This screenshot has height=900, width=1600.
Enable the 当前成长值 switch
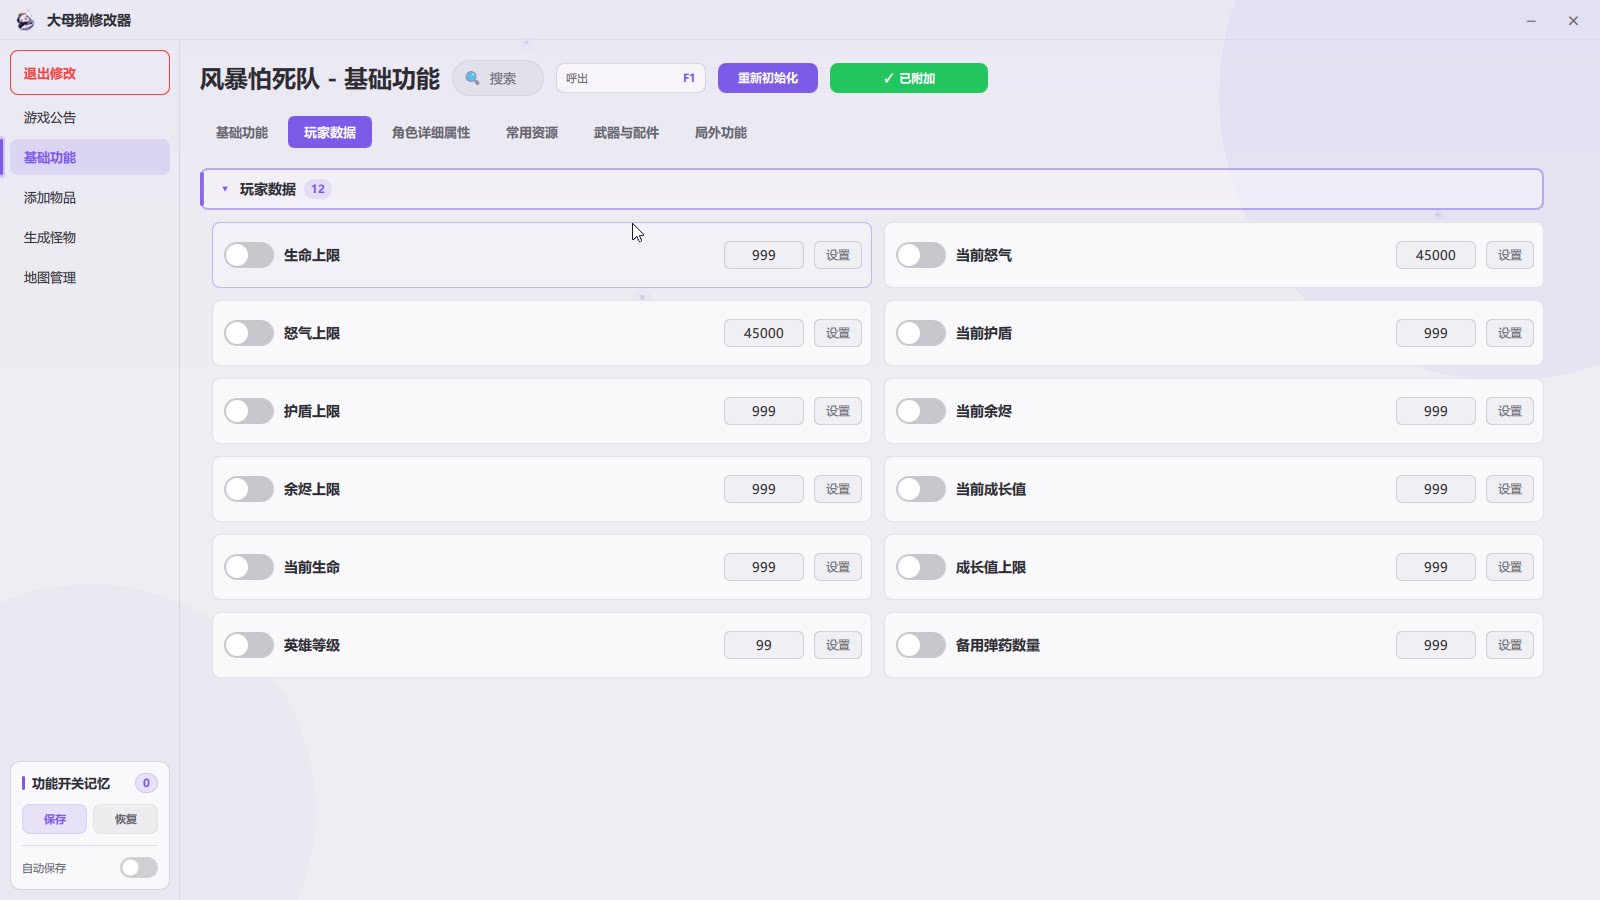921,489
